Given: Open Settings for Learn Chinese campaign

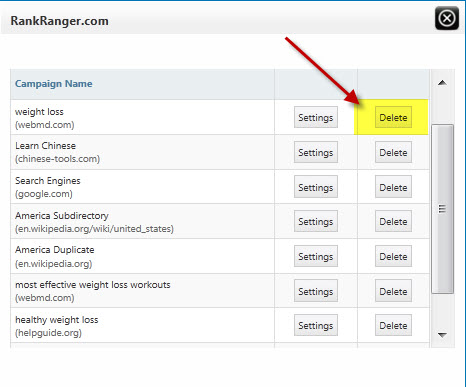Looking at the screenshot, I should point(316,152).
